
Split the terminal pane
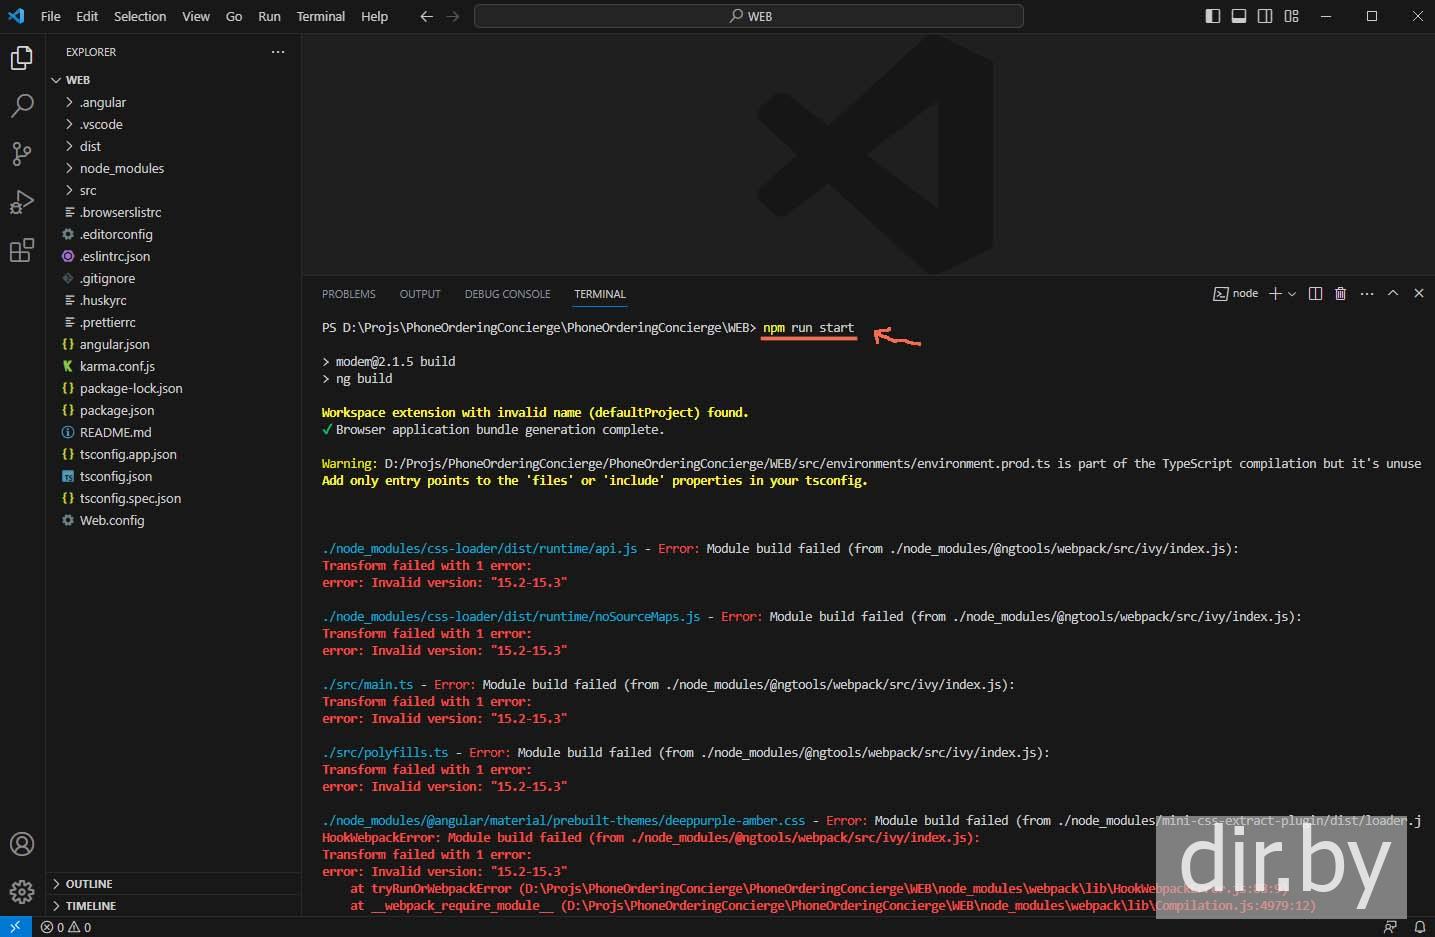[x=1315, y=294]
